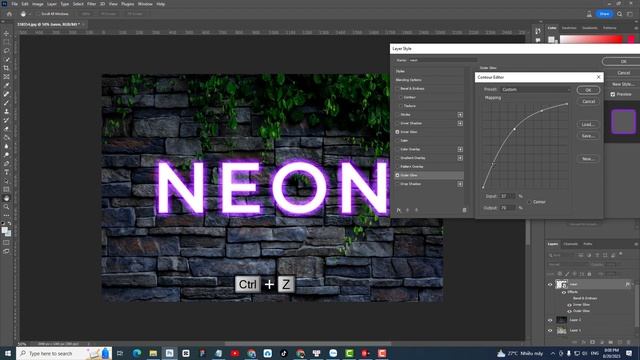Viewport: 640px width, 360px height.
Task: Switch to the Channels tab
Action: [x=571, y=244]
